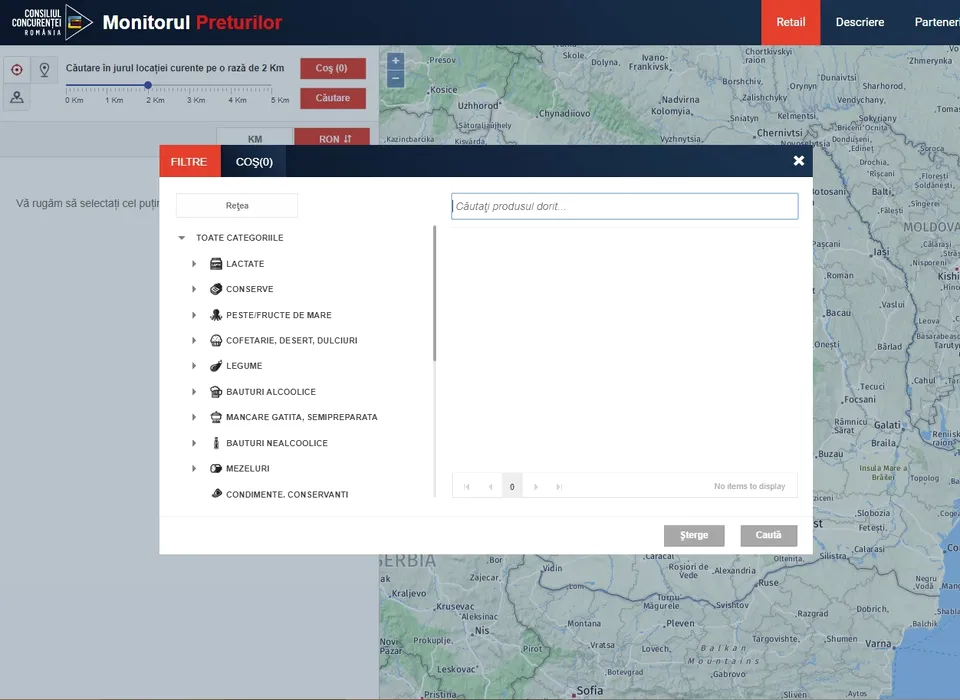Focus the product search input field
Image resolution: width=960 pixels, height=700 pixels.
624,206
